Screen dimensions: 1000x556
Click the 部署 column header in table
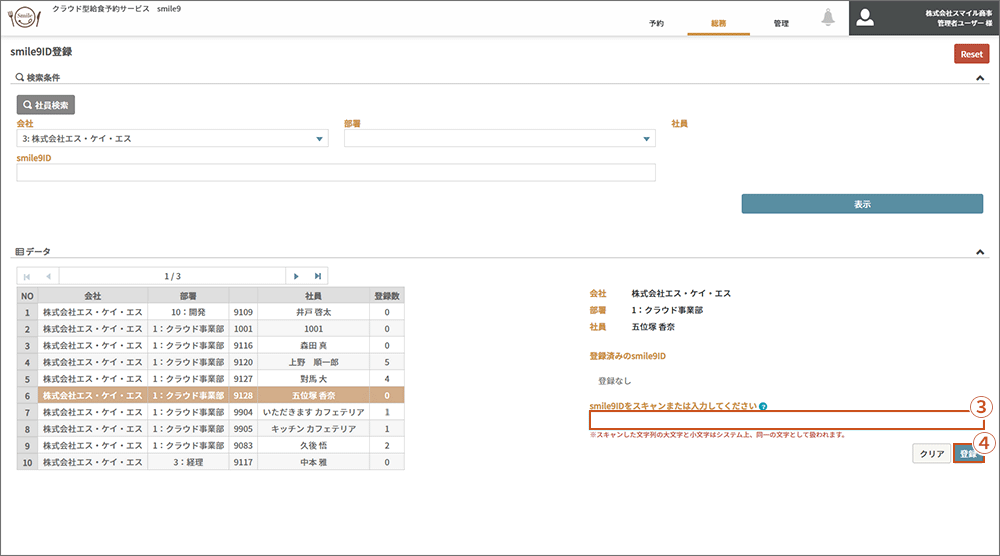(x=188, y=296)
